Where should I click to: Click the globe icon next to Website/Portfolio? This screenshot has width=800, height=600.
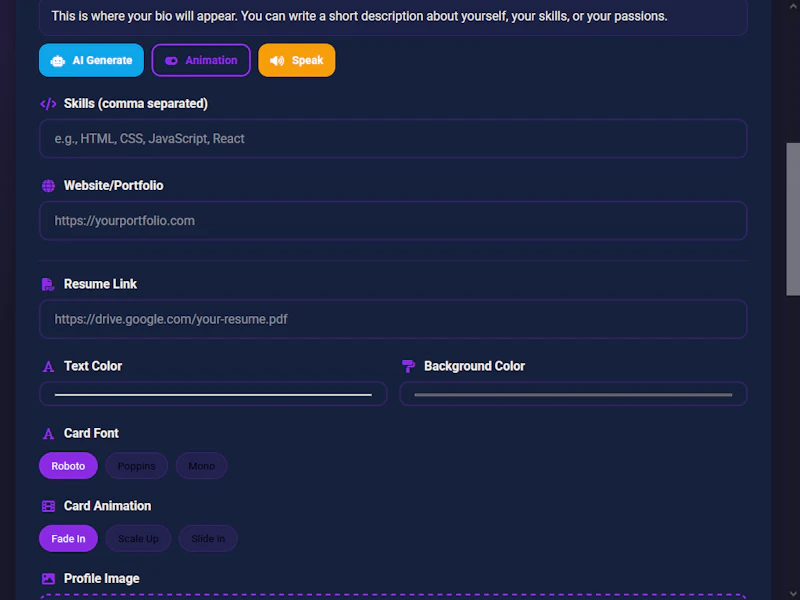(x=47, y=185)
